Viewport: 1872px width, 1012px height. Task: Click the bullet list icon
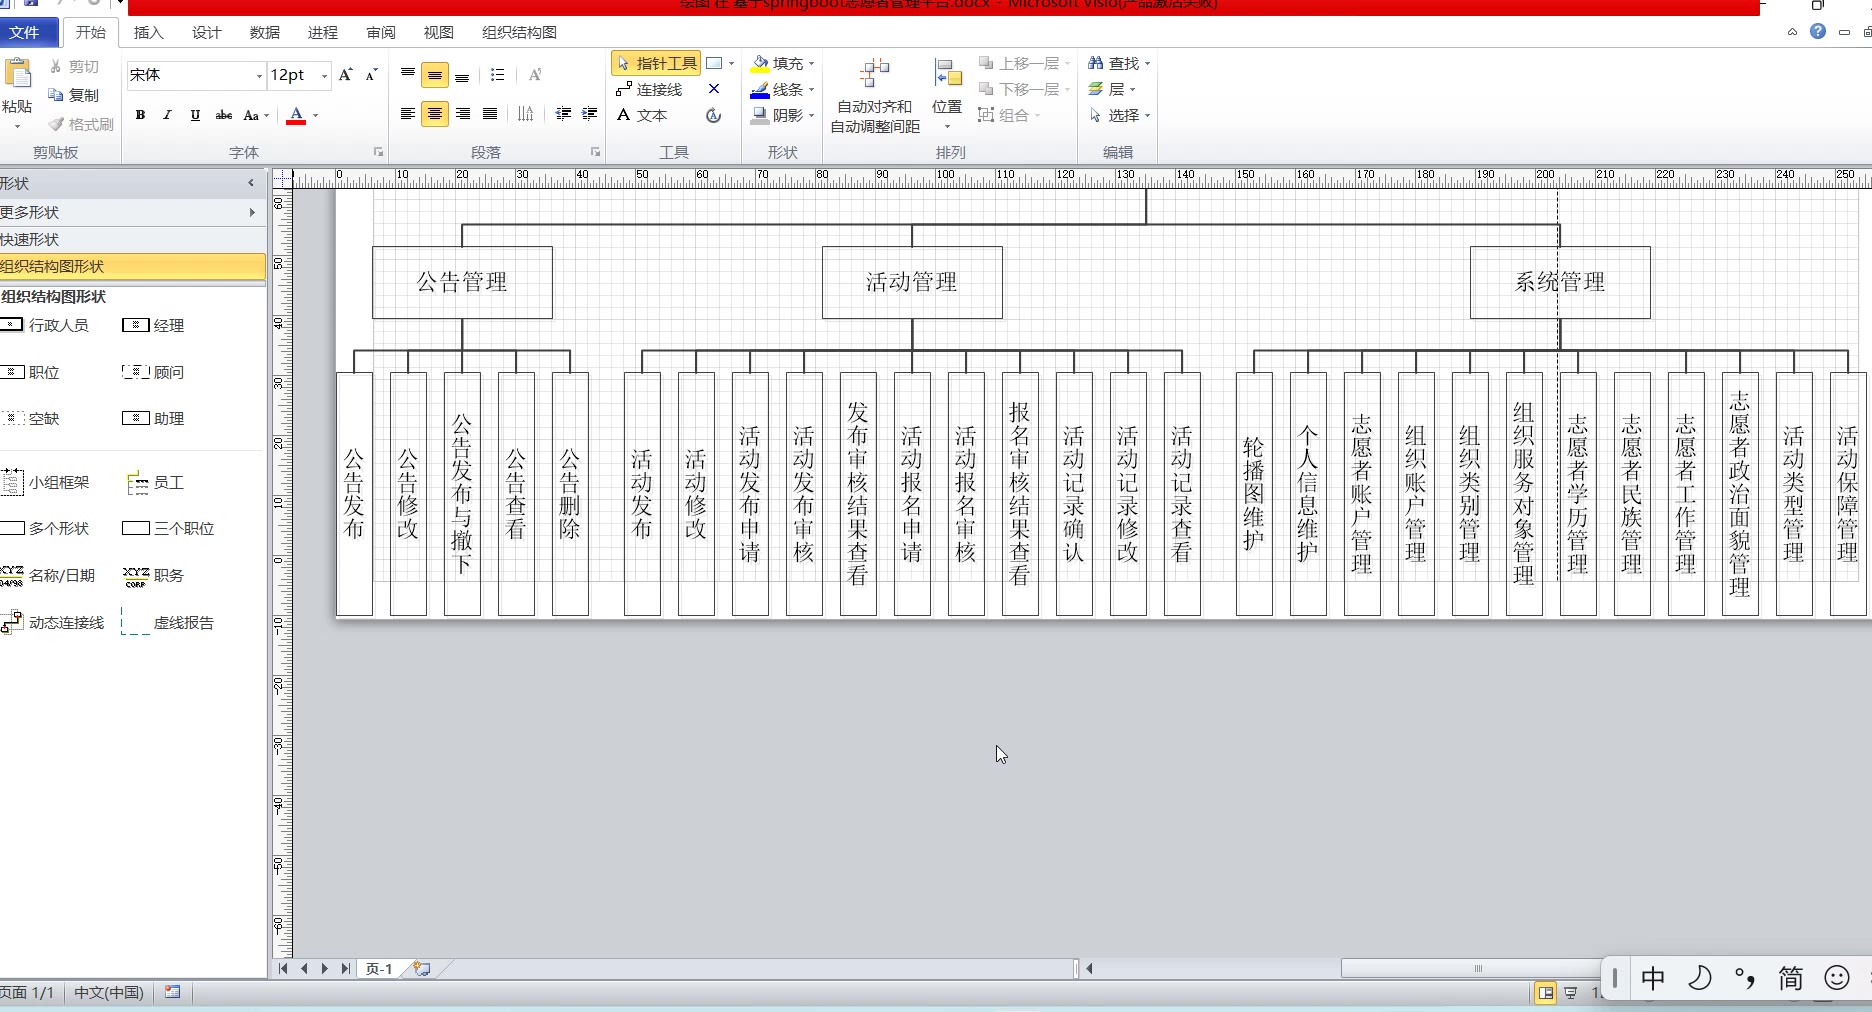[x=497, y=75]
